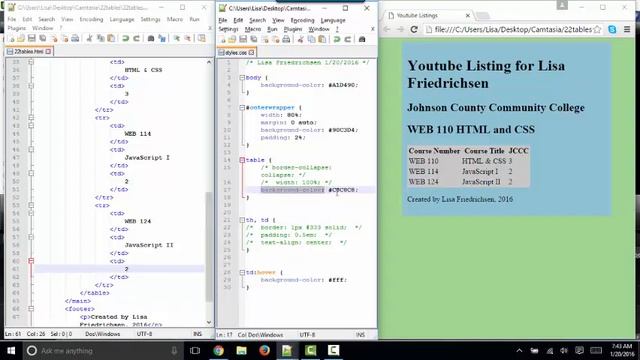Viewport: 640px width, 360px height.
Task: Close the 22tables.html document tab
Action: pos(49,51)
